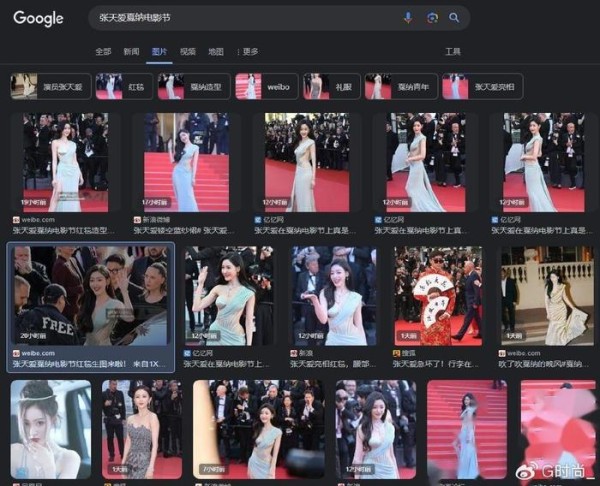The width and height of the screenshot is (600, 486).
Task: Open the 7小时前 image thumbnail
Action: 259,429
